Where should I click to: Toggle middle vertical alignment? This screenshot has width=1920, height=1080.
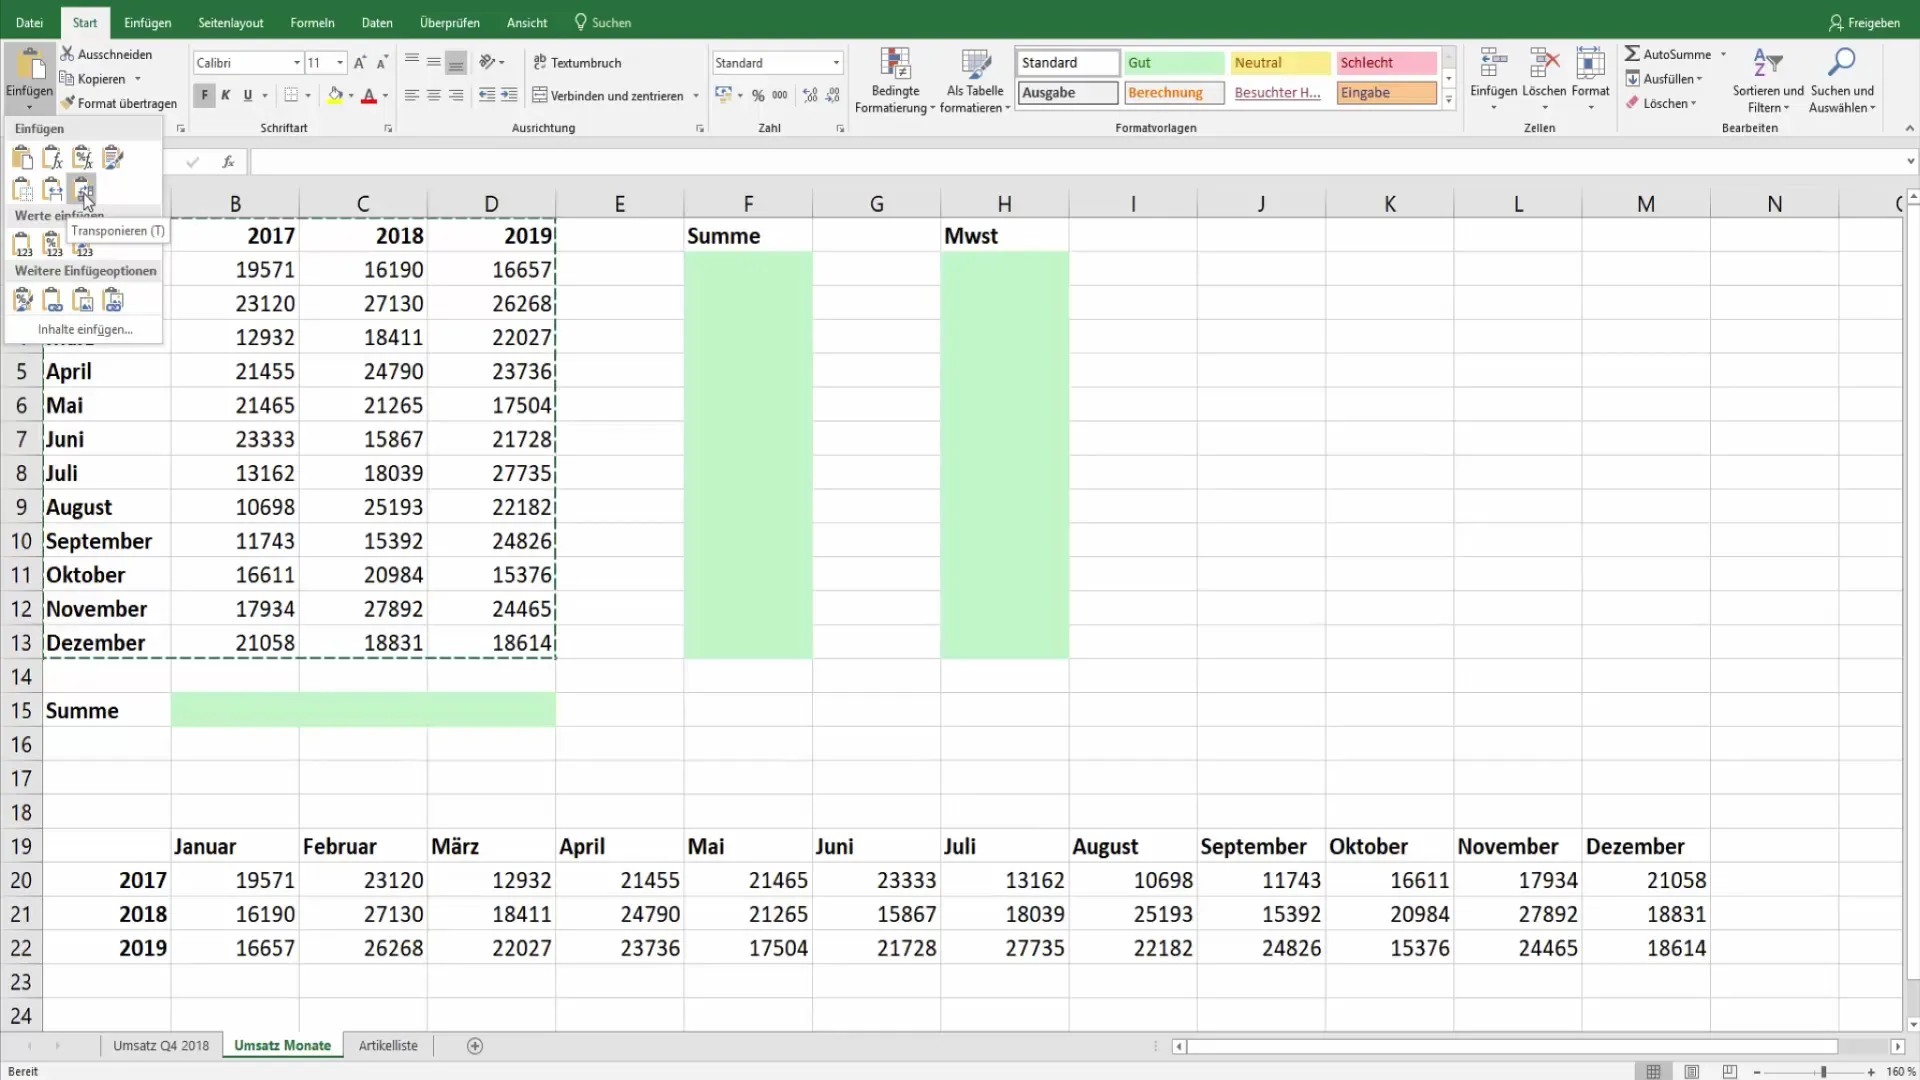coord(434,62)
